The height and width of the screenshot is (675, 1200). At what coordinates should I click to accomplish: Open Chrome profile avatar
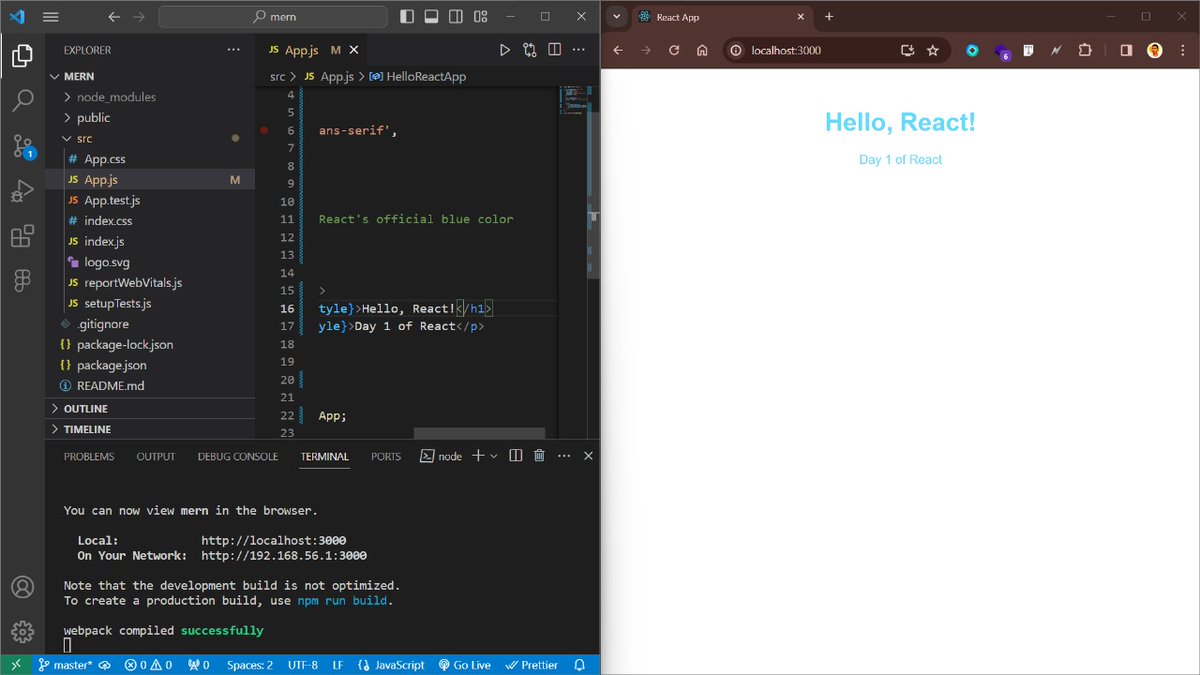pos(1155,50)
